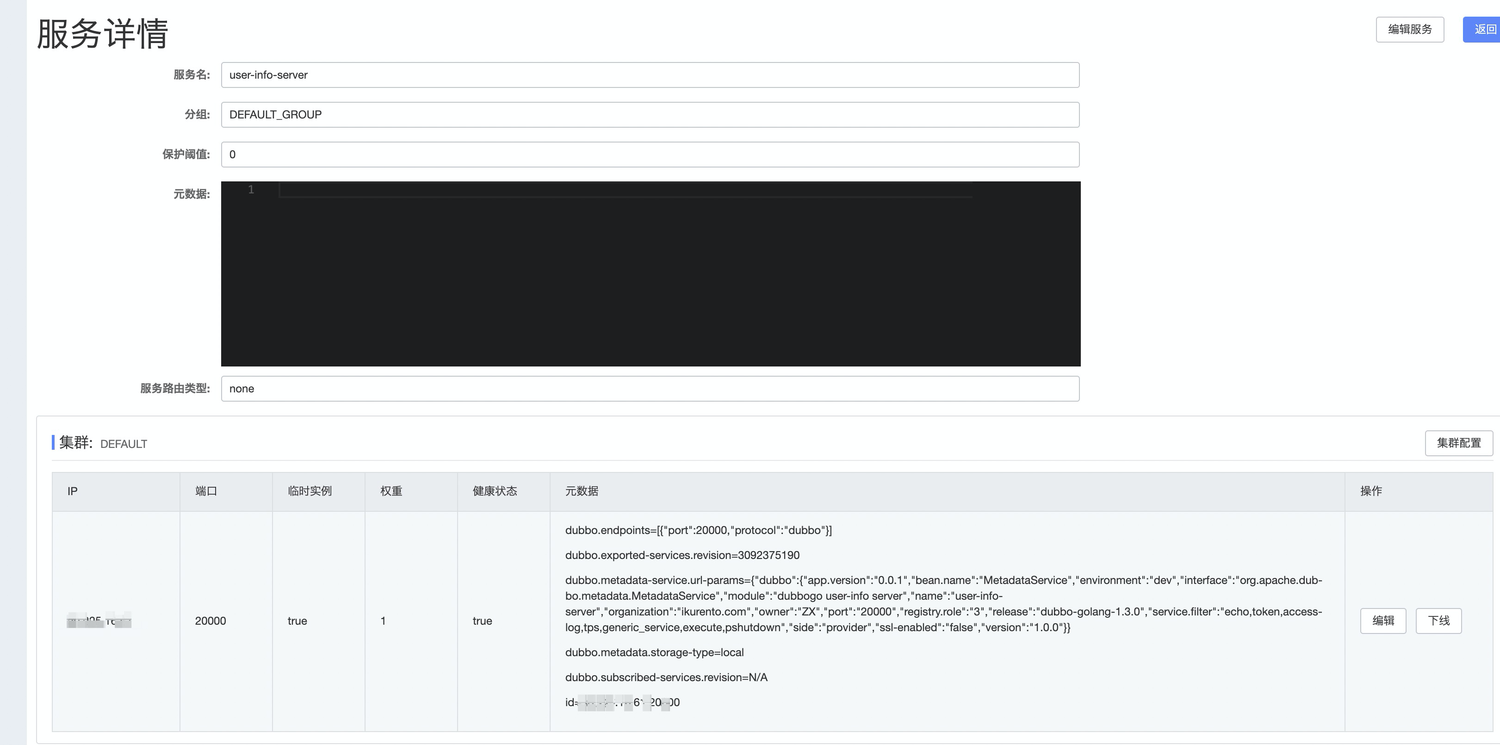Click 编辑 button in the instance row
Screen dimensions: 1500x745
(x=1383, y=621)
